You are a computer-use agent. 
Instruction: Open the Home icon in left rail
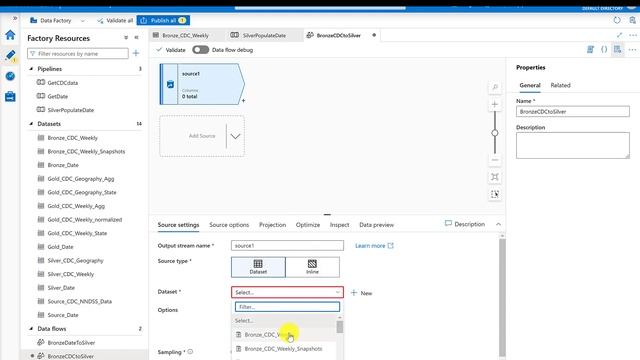pos(10,35)
